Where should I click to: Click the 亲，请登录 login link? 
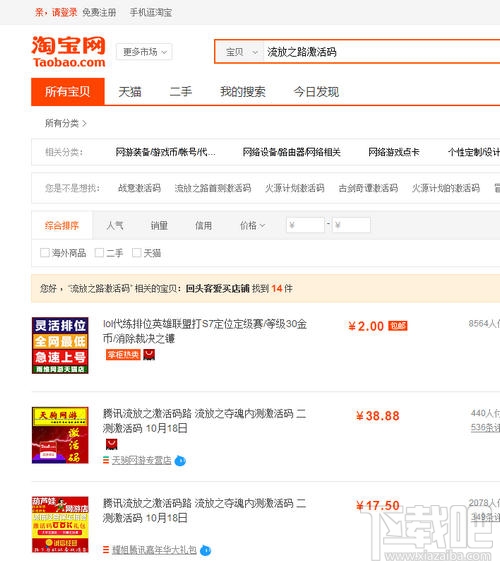click(56, 12)
